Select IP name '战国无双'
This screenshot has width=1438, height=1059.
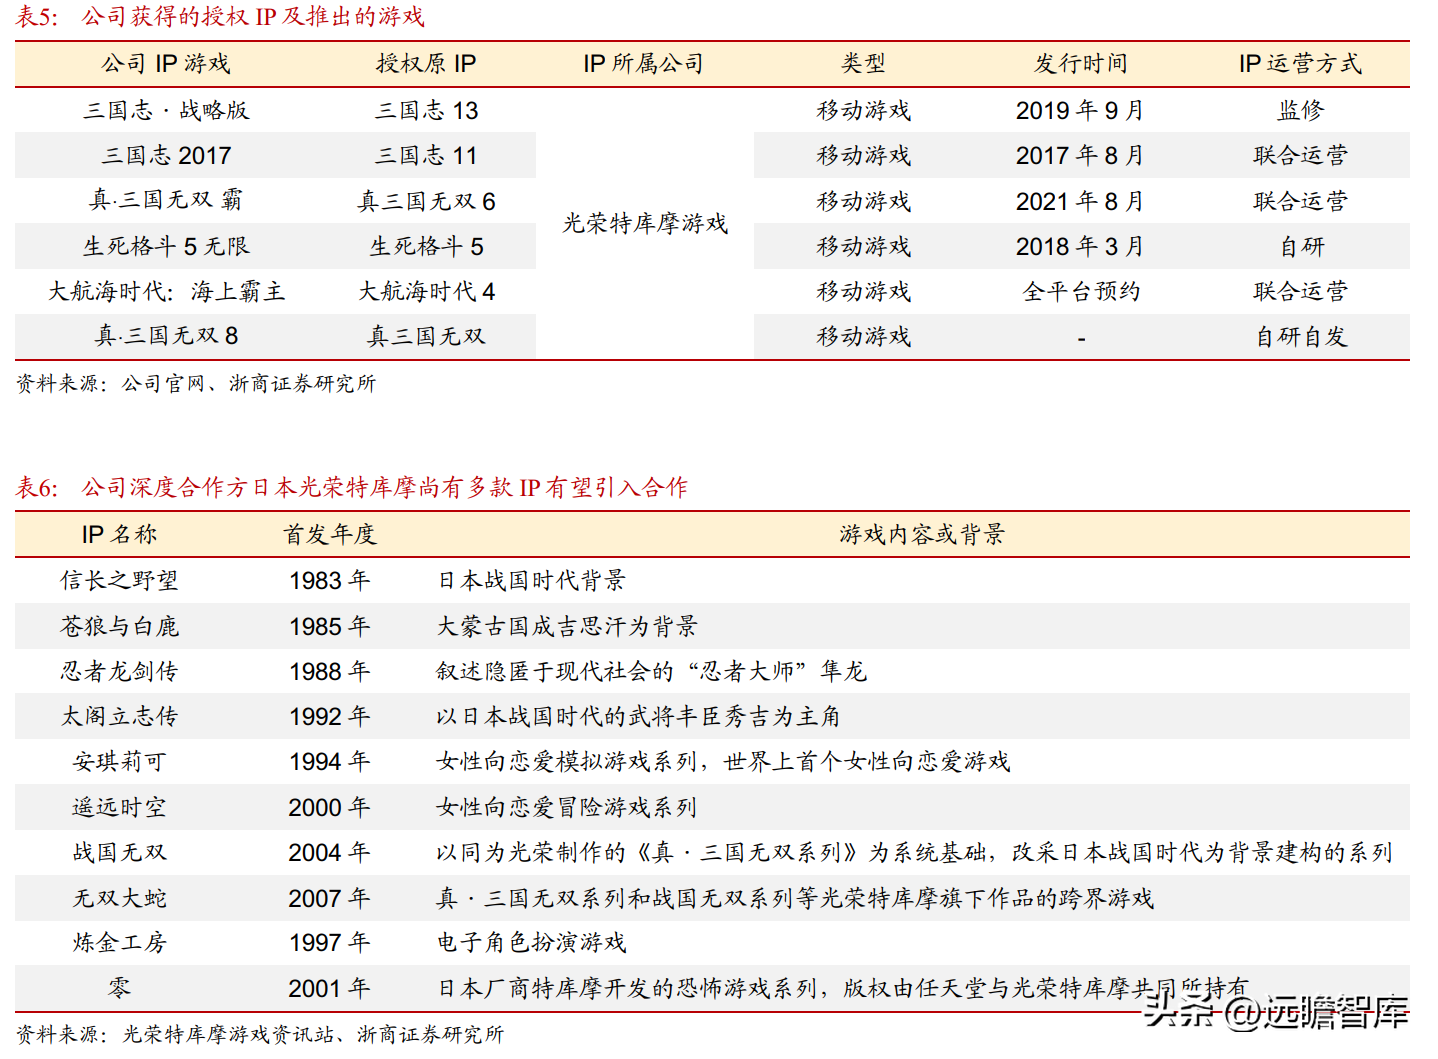pos(119,852)
